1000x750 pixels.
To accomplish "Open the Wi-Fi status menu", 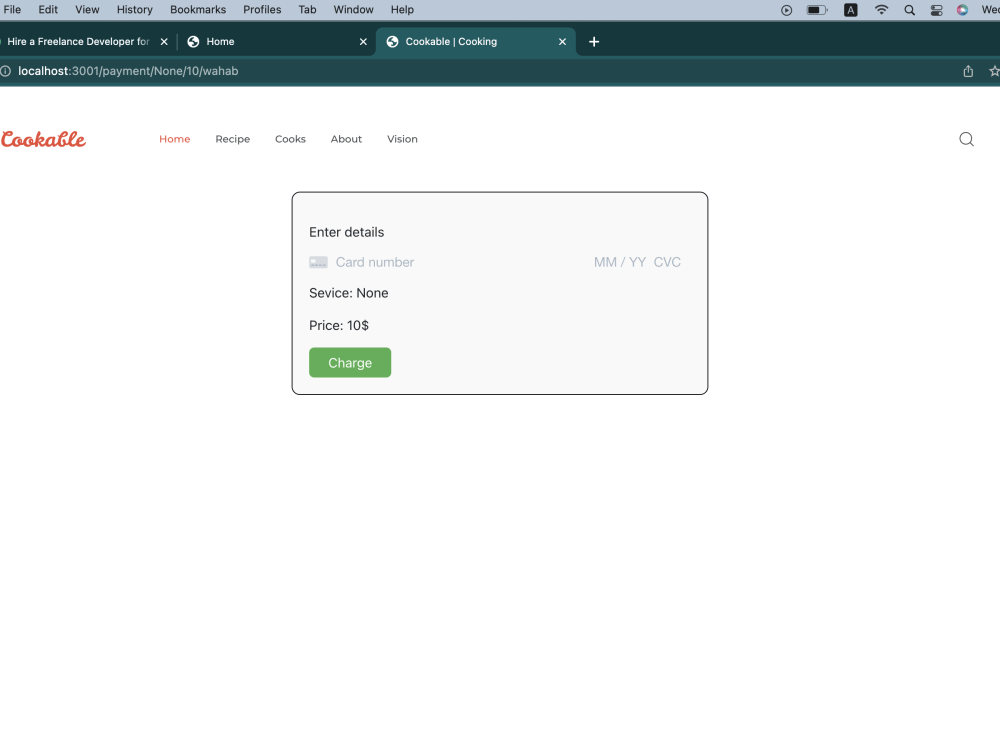I will [881, 10].
